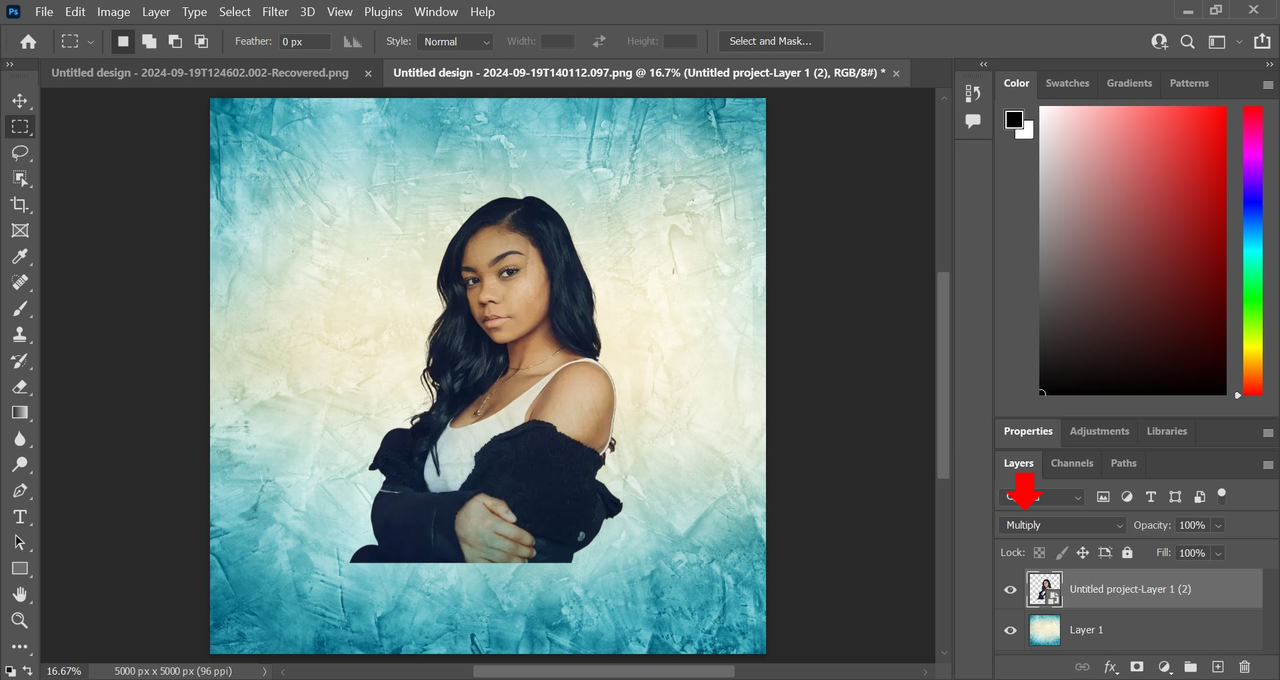The width and height of the screenshot is (1280, 680).
Task: Delete layer with trash icon
Action: (x=1244, y=666)
